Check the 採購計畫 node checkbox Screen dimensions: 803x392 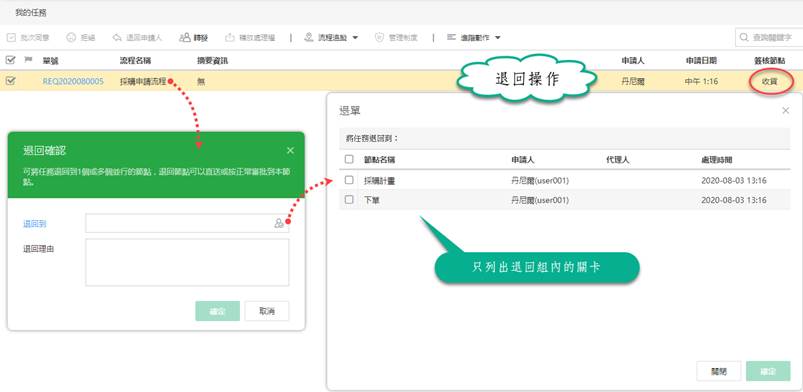[349, 180]
